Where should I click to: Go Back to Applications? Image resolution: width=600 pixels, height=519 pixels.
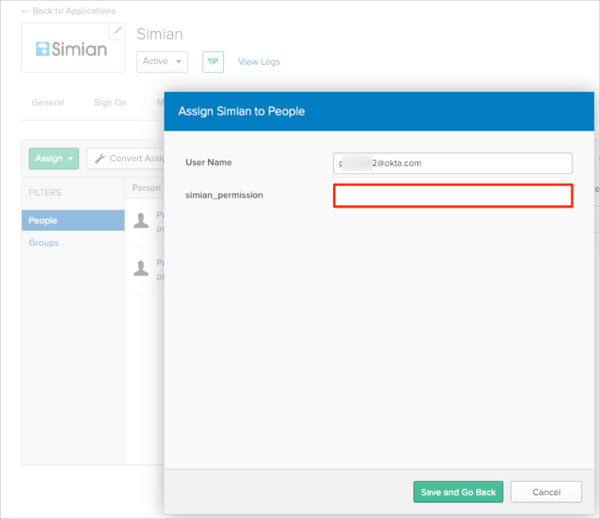[x=68, y=11]
